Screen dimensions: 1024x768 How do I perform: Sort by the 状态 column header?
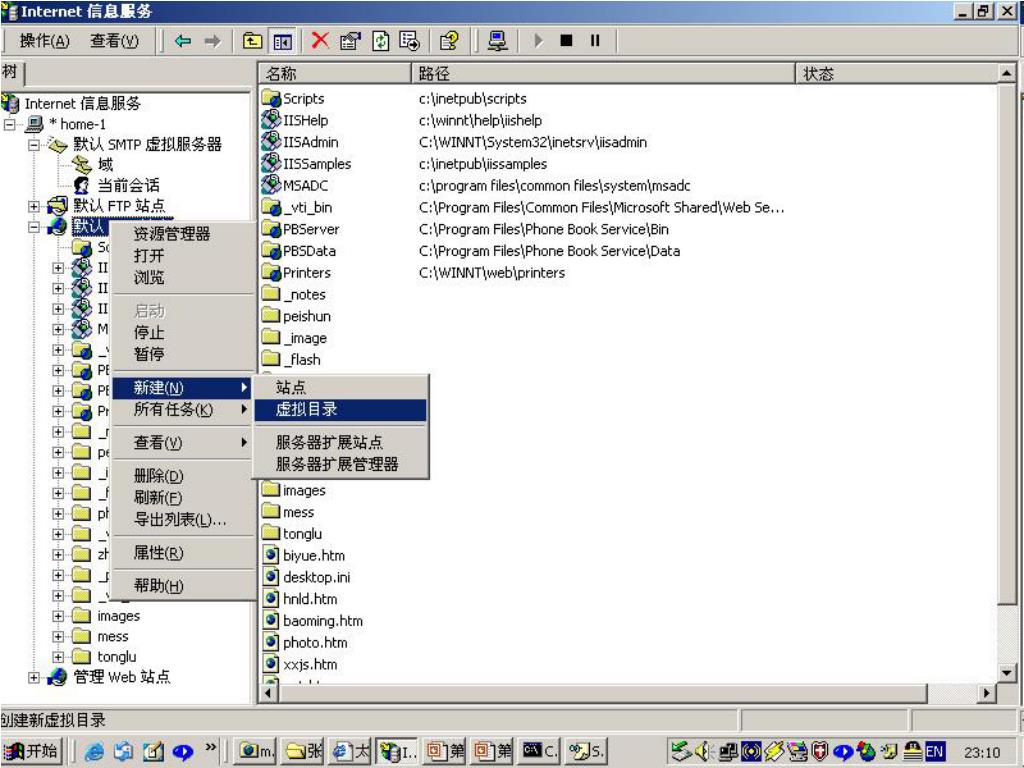[x=897, y=73]
